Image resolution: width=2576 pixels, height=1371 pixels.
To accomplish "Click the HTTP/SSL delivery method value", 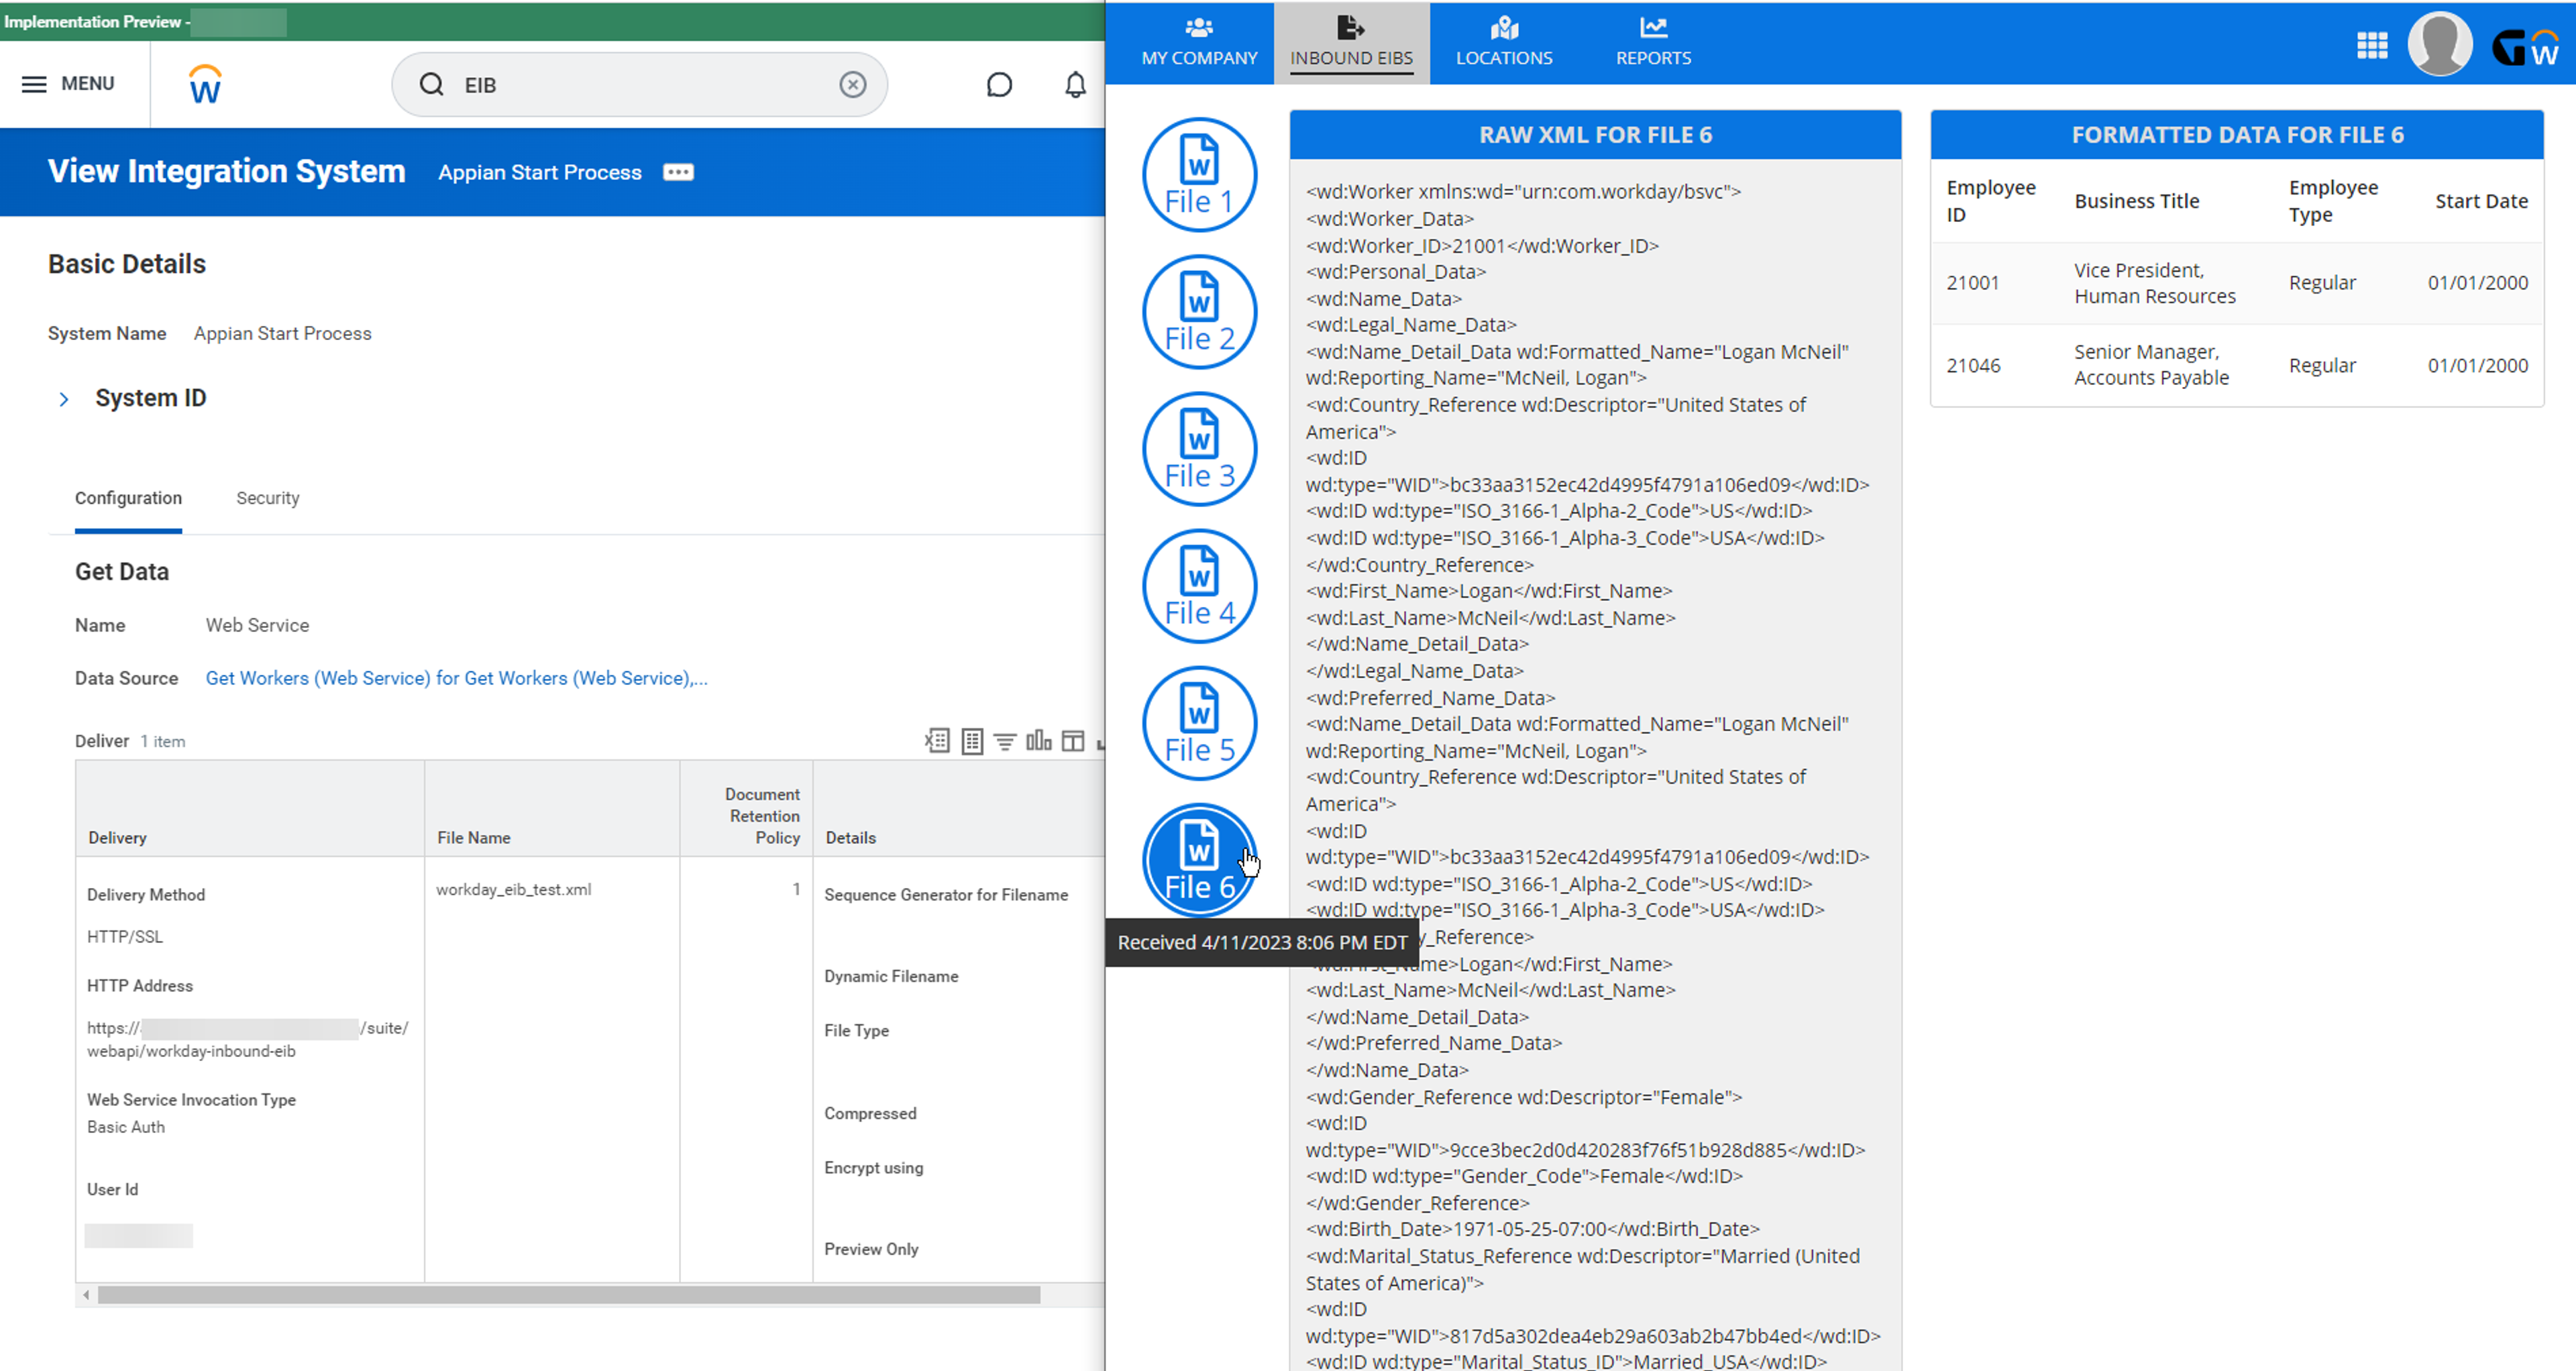I will pos(125,937).
